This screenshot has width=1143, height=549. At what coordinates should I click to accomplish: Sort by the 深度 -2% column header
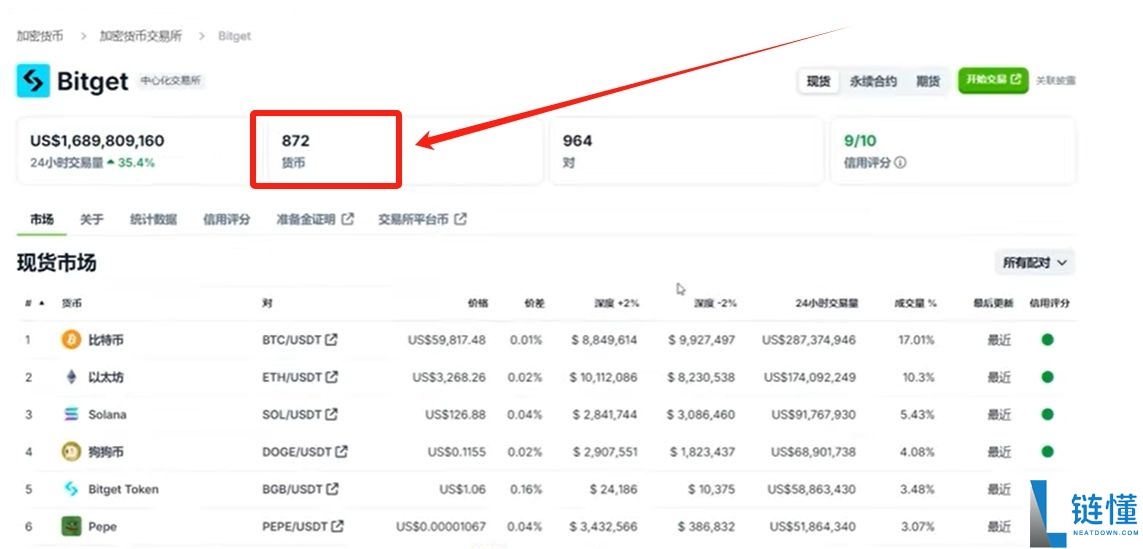coord(715,303)
